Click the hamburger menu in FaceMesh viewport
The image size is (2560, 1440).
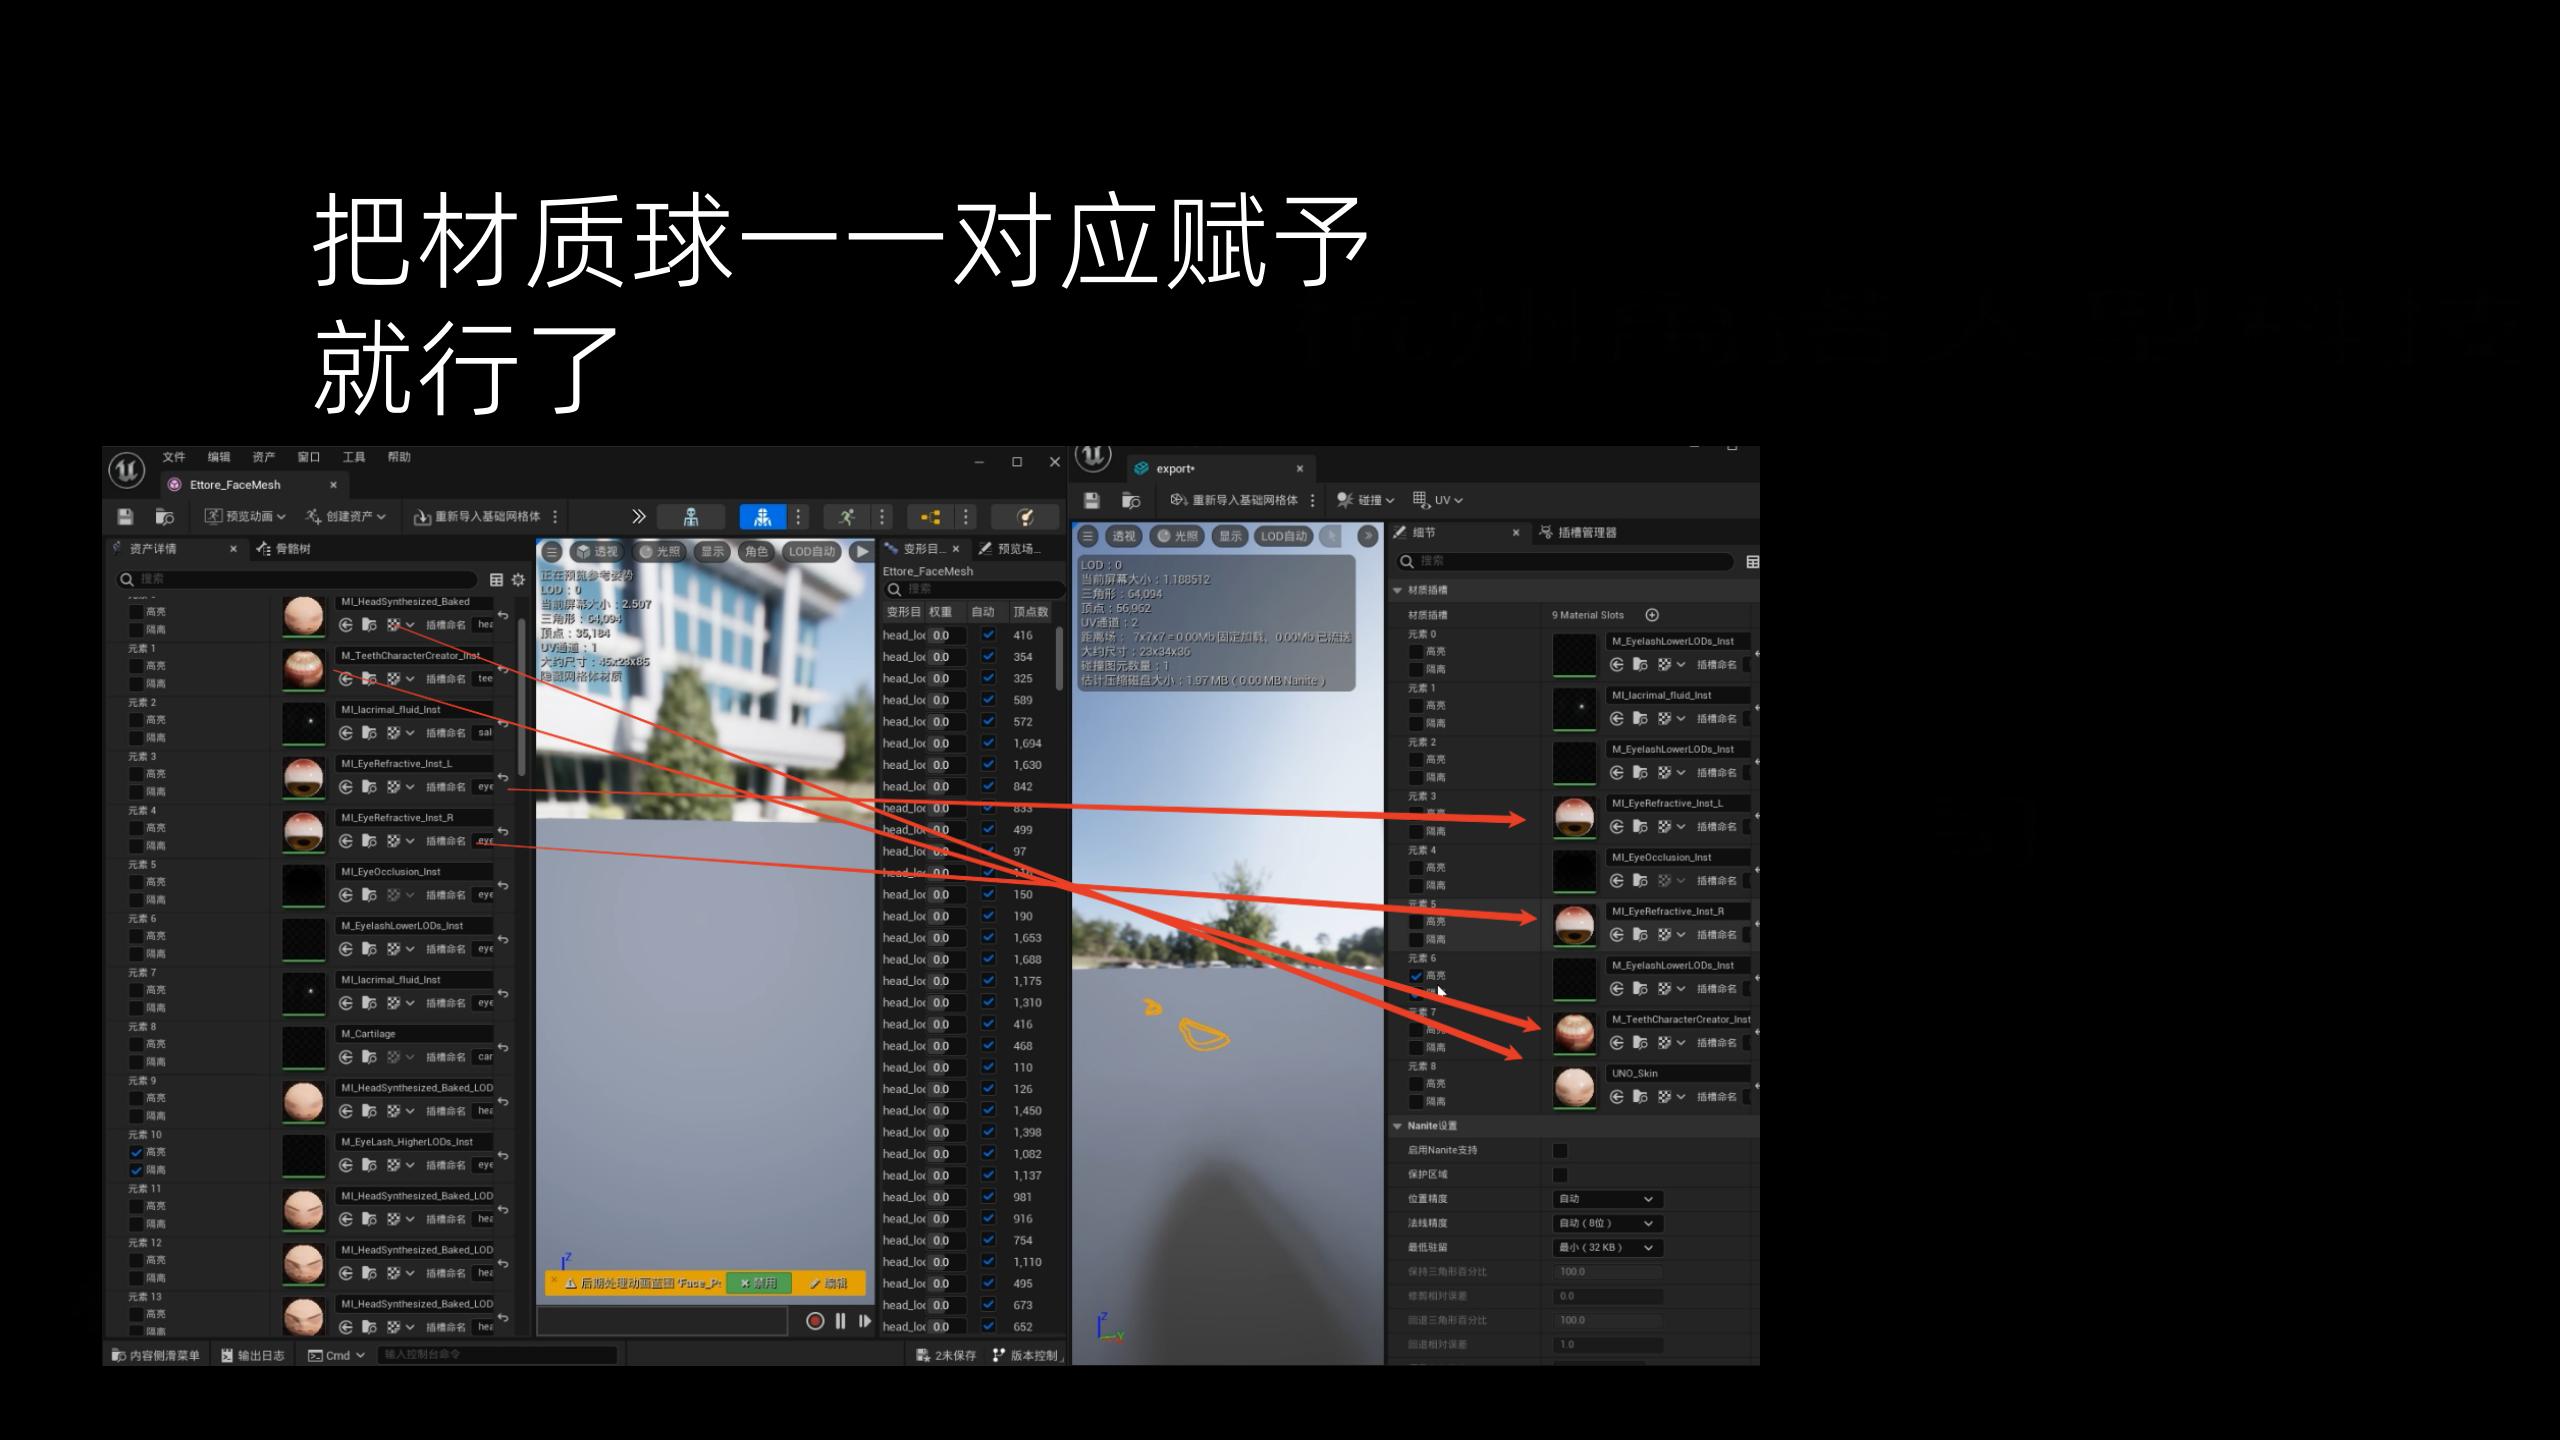click(552, 551)
